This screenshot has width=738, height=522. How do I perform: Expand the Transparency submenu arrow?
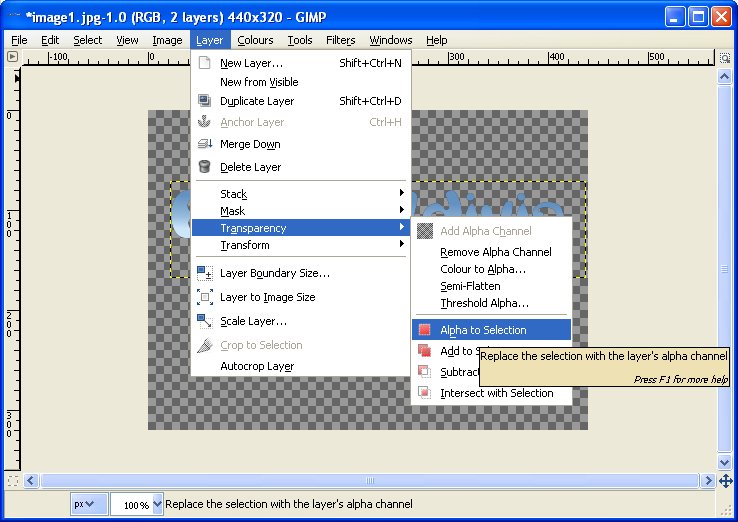coord(401,227)
